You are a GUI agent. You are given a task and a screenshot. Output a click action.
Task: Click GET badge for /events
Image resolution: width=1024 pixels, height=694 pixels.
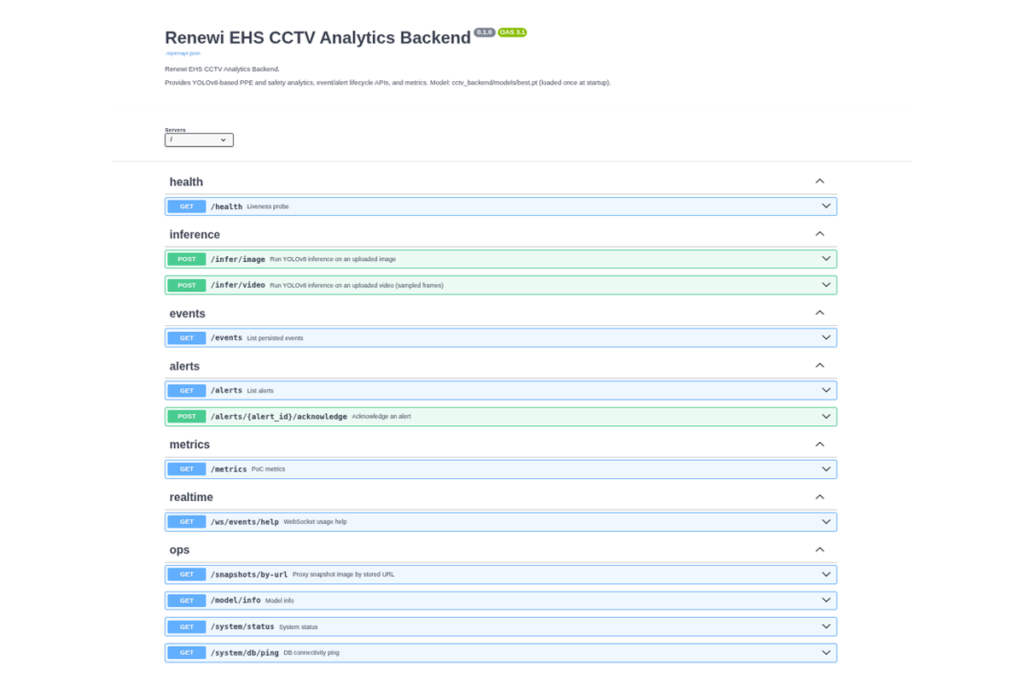pos(187,338)
